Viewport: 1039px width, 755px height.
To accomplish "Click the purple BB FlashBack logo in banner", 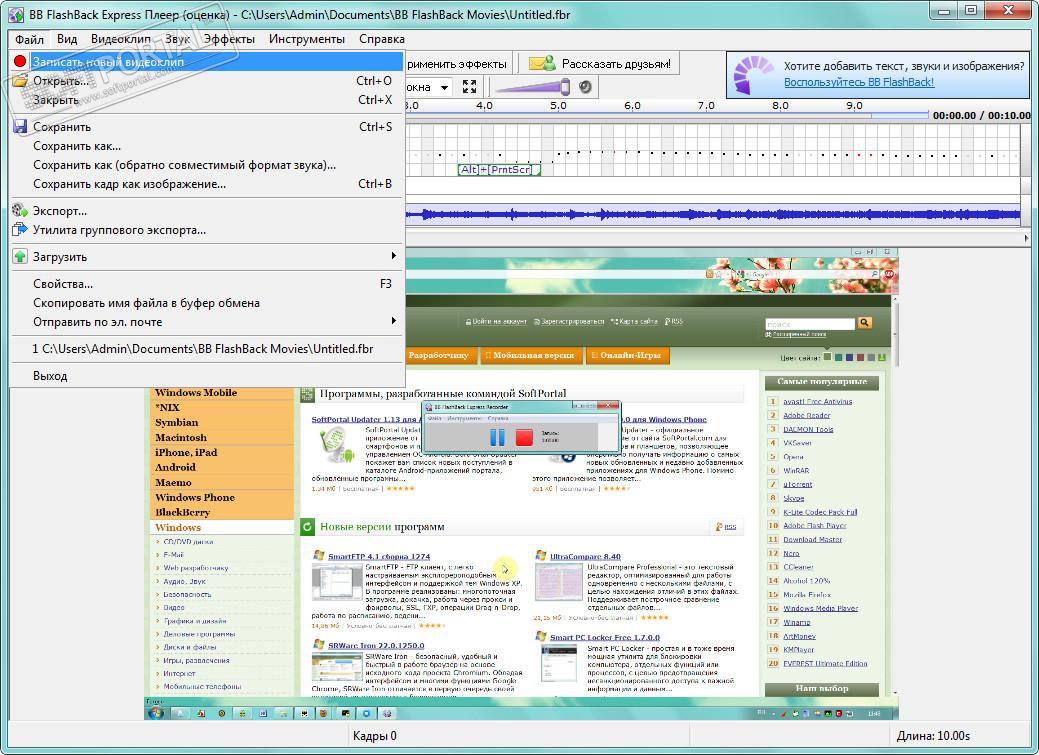I will [753, 74].
